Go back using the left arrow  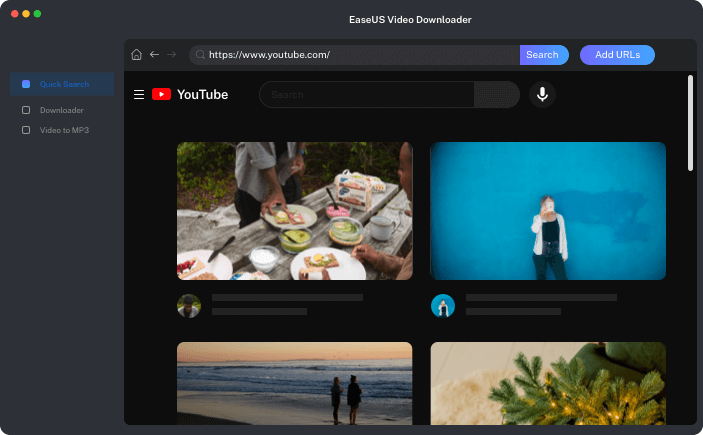(154, 55)
